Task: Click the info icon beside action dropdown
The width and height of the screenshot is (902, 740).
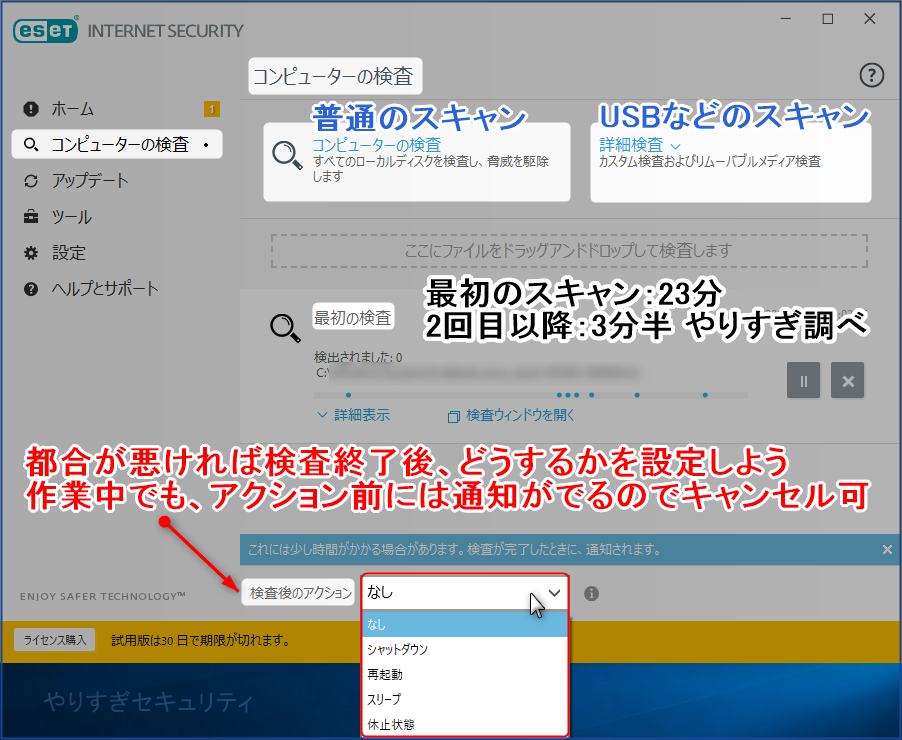Action: (591, 593)
